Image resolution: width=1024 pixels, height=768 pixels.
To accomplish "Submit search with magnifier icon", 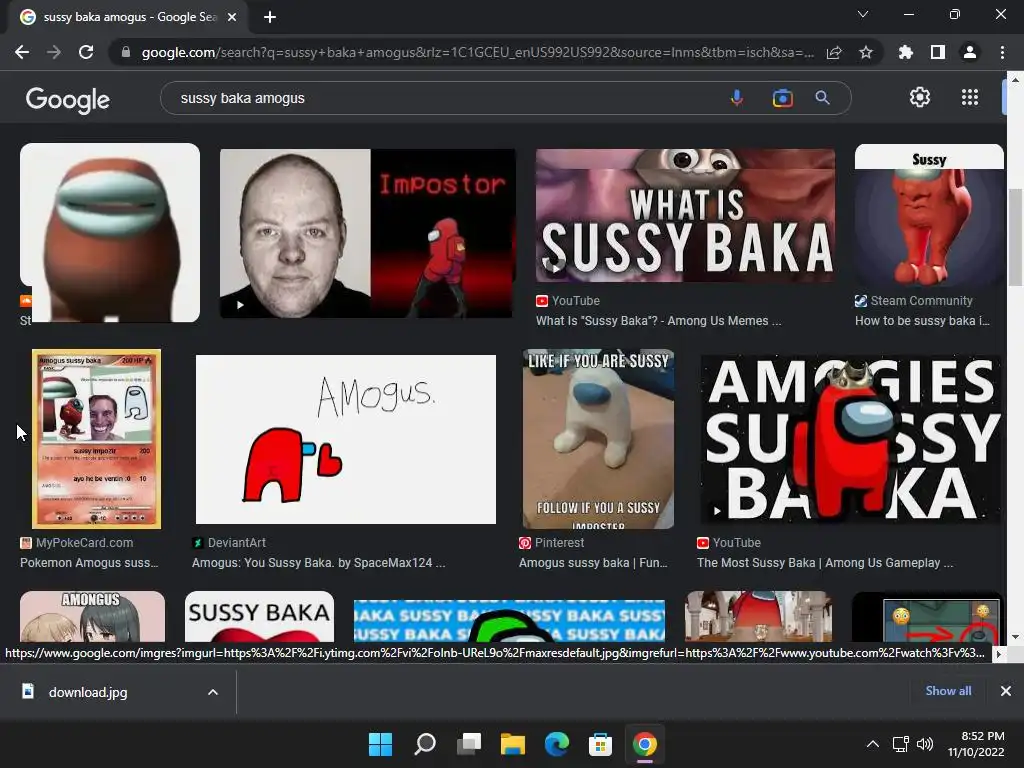I will [x=823, y=98].
